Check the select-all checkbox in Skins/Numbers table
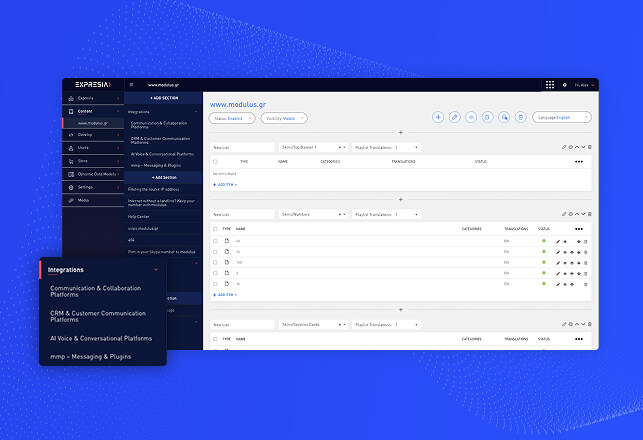Viewport: 643px width, 440px height. pyautogui.click(x=215, y=228)
